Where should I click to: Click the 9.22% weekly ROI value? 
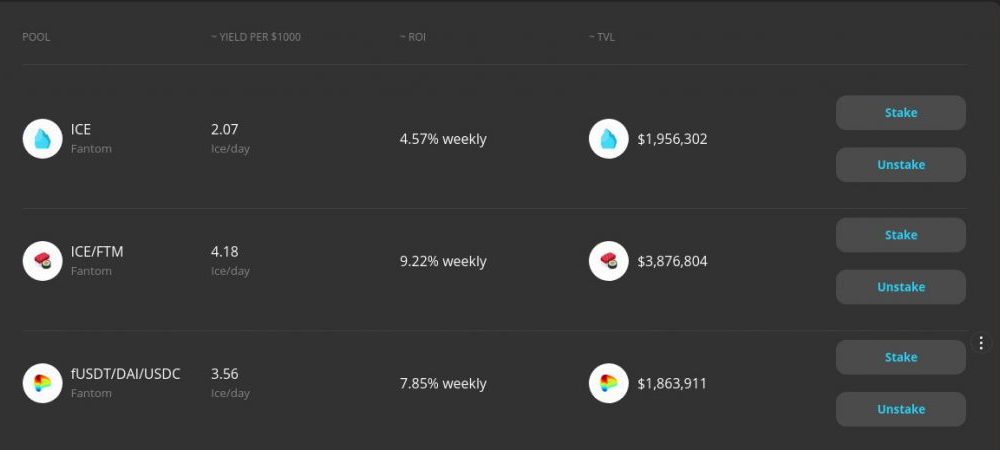(443, 261)
